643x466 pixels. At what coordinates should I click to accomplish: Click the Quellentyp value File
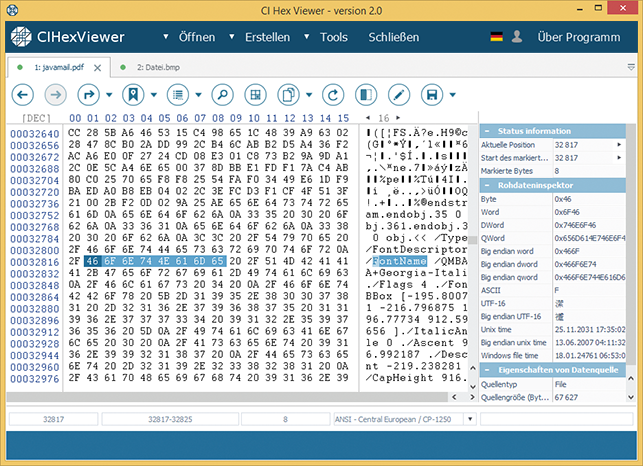[560, 384]
